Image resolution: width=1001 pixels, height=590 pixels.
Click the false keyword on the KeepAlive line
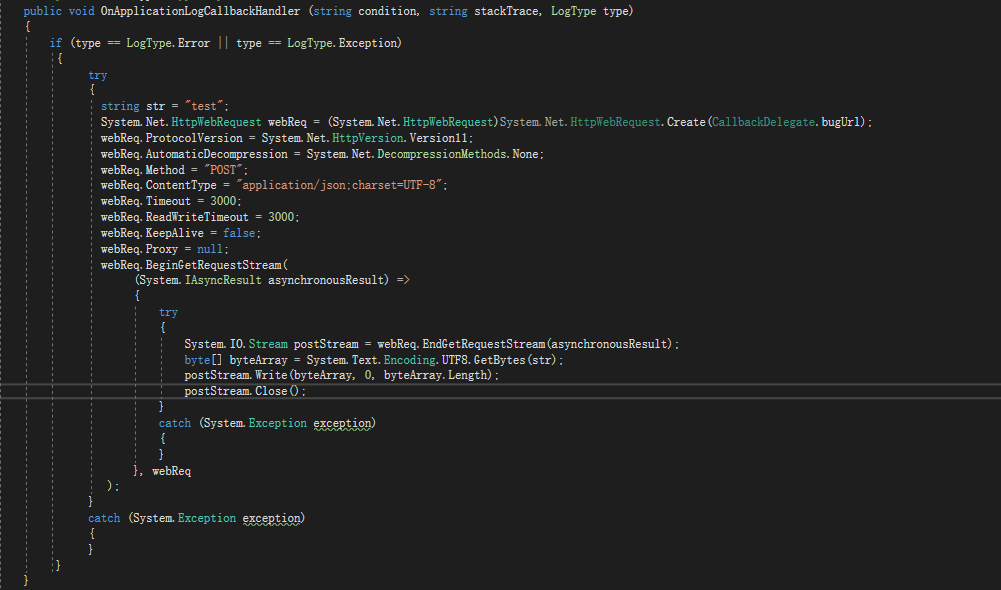(x=239, y=232)
